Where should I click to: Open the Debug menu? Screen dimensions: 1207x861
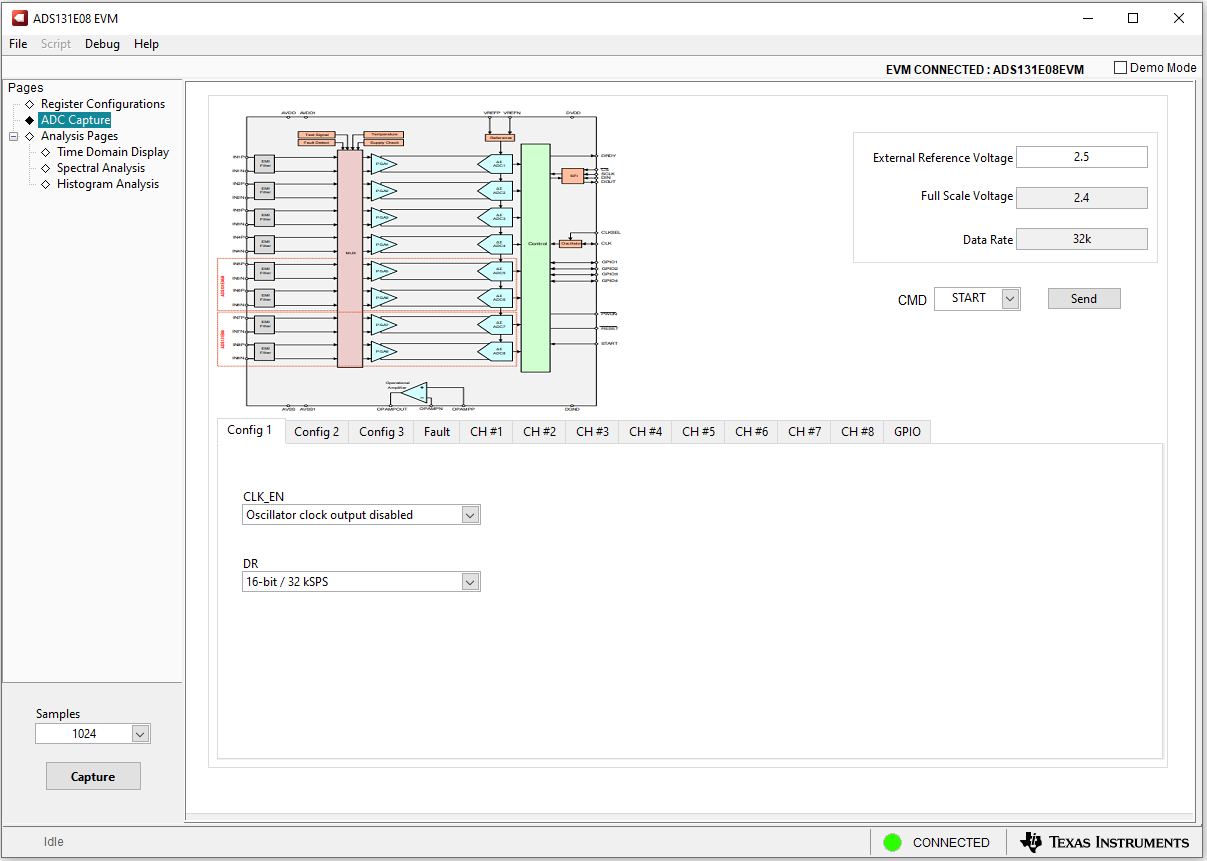pyautogui.click(x=102, y=44)
